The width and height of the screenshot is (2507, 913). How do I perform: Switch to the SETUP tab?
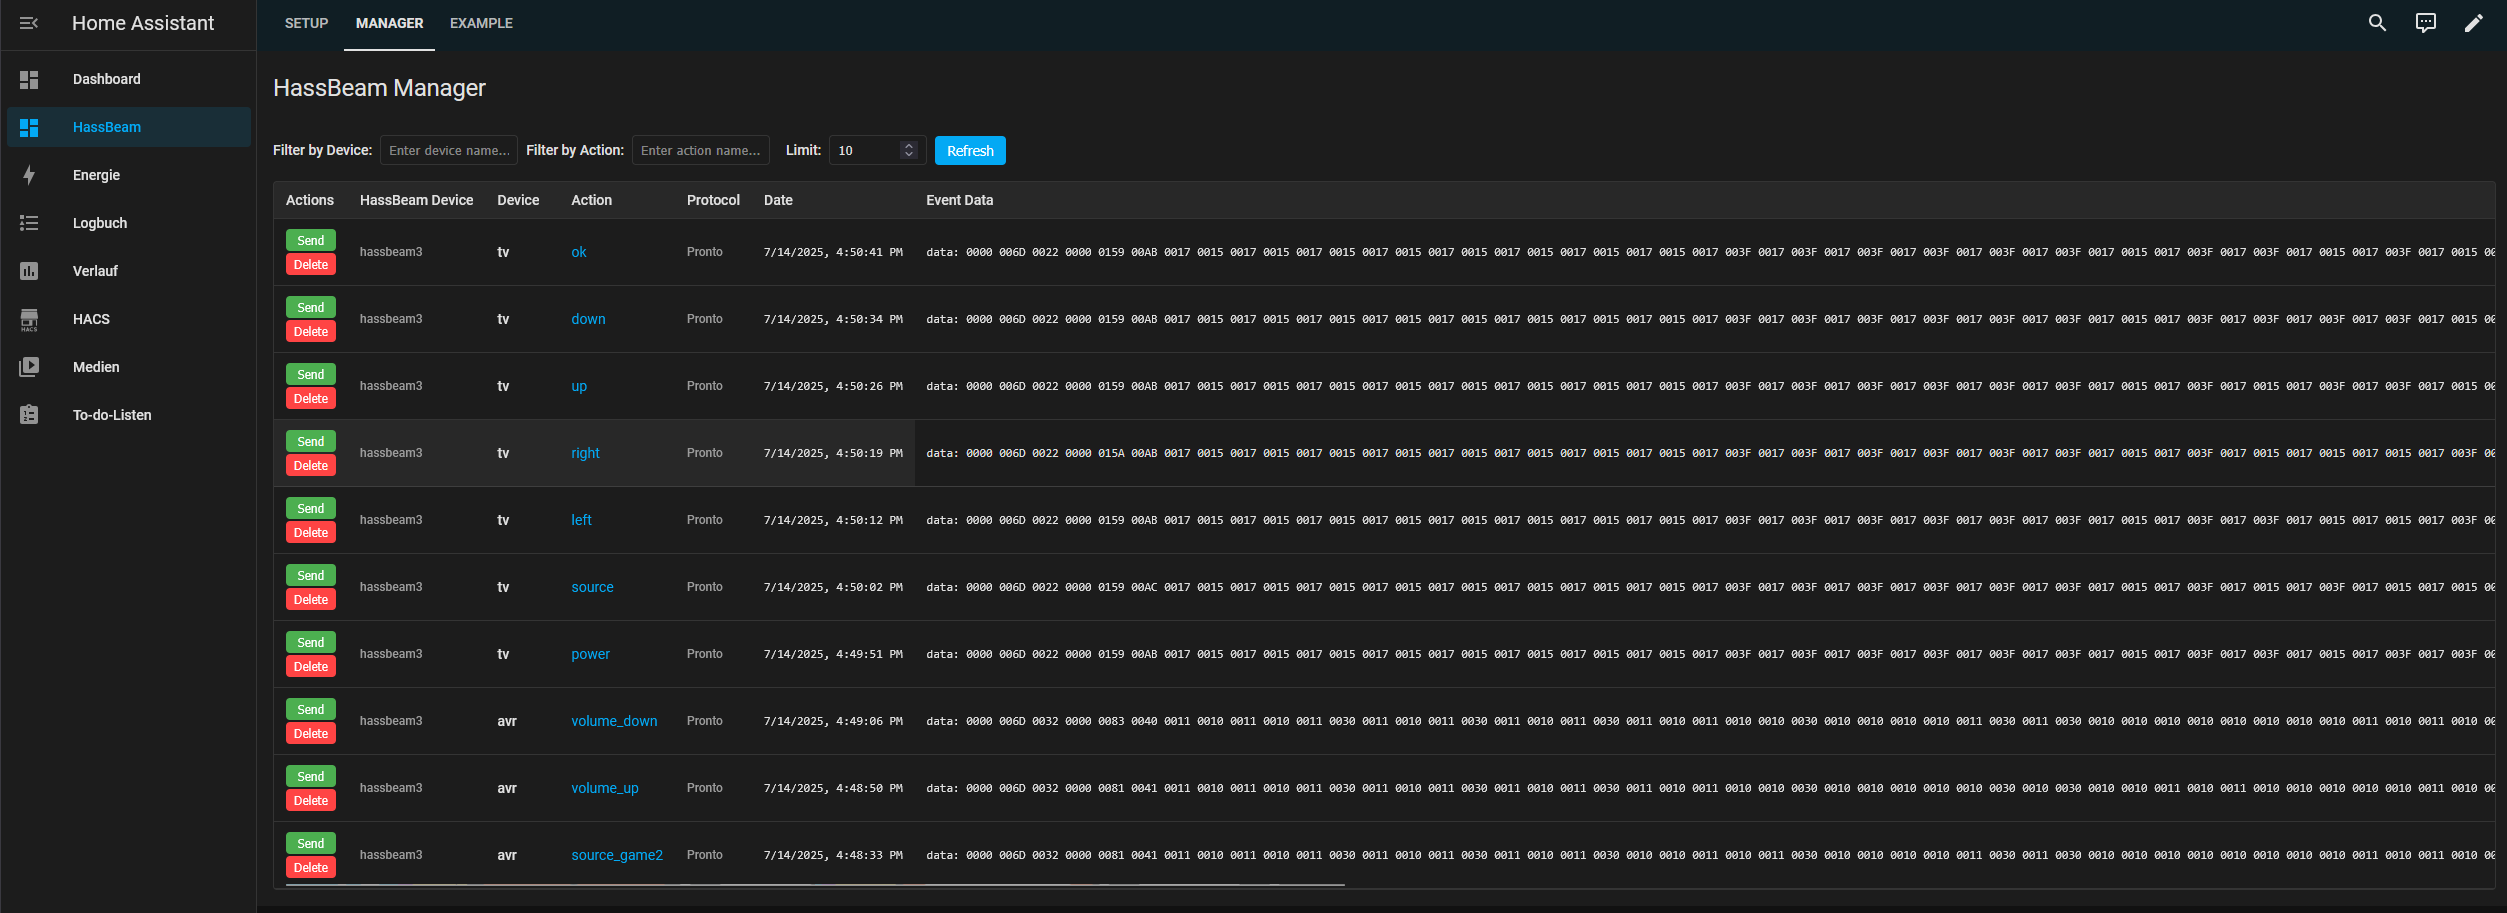point(306,23)
